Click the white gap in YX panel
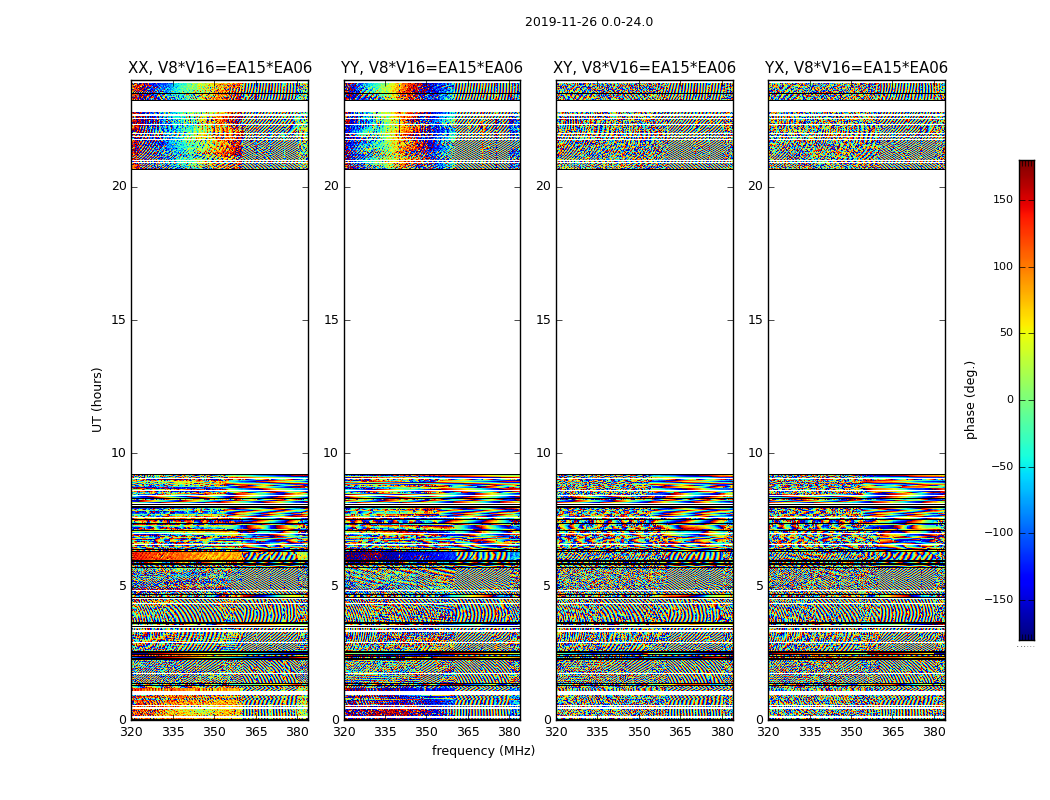 coord(856,320)
